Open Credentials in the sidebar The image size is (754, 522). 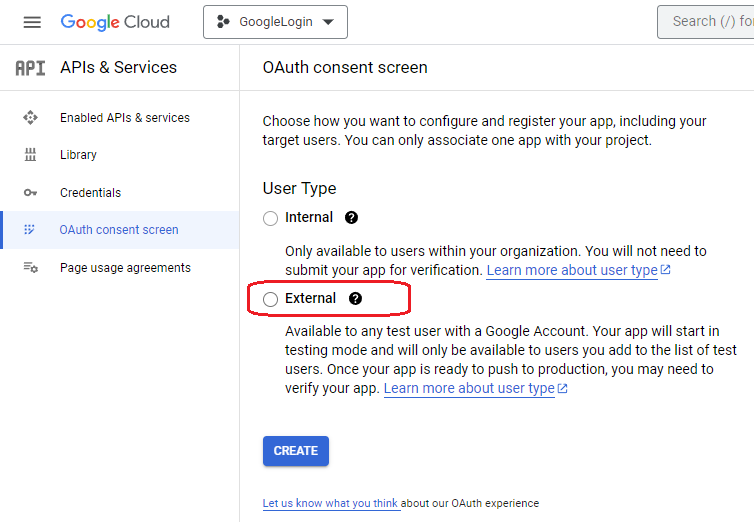pos(90,193)
